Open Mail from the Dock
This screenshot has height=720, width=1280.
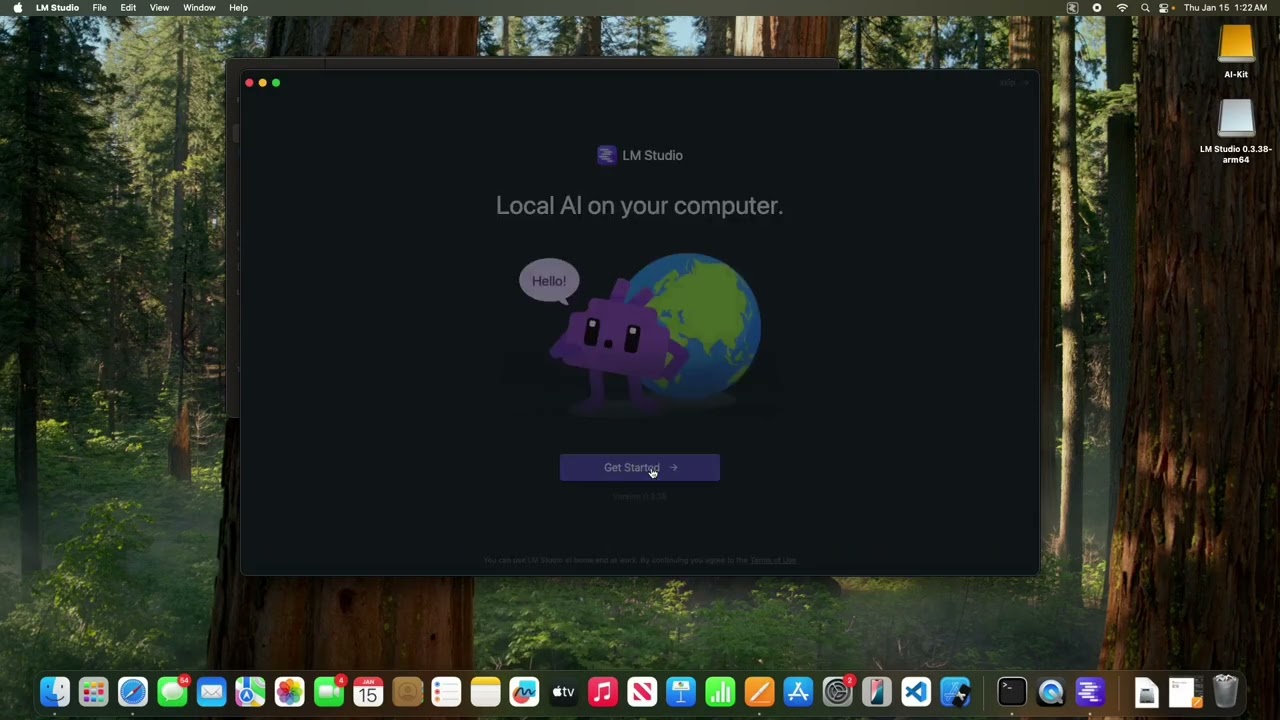pyautogui.click(x=211, y=692)
